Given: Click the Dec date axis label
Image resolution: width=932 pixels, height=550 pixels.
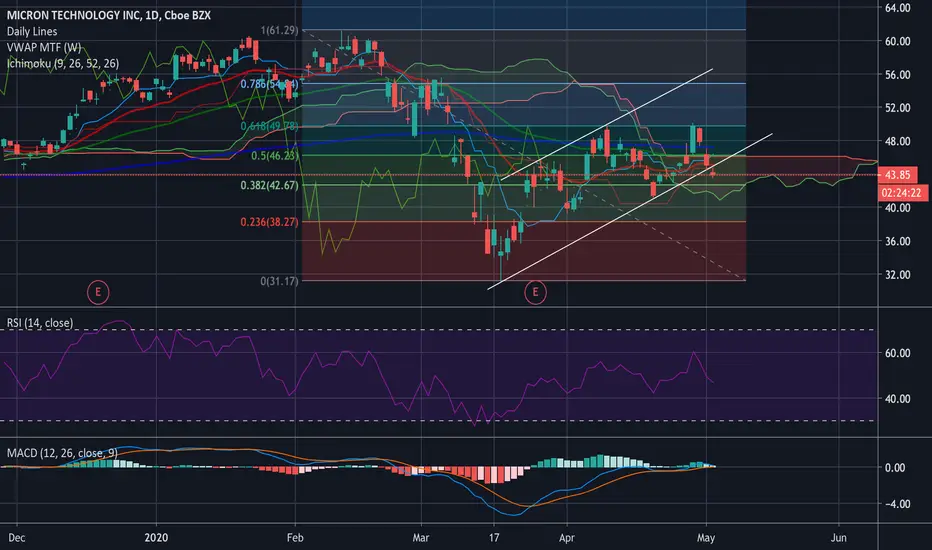Looking at the screenshot, I should pos(17,538).
